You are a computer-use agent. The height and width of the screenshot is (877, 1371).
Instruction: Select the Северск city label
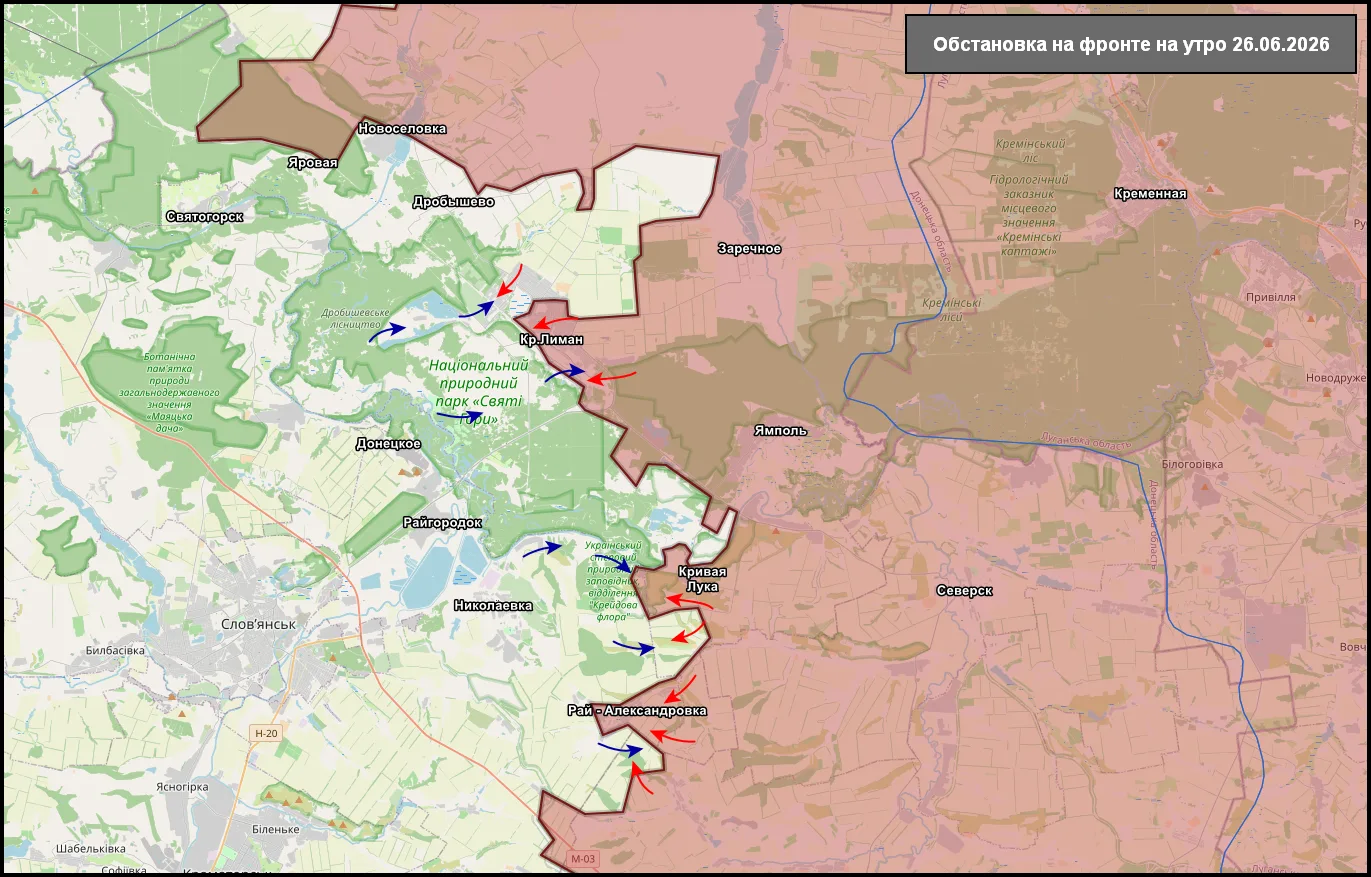(x=964, y=590)
